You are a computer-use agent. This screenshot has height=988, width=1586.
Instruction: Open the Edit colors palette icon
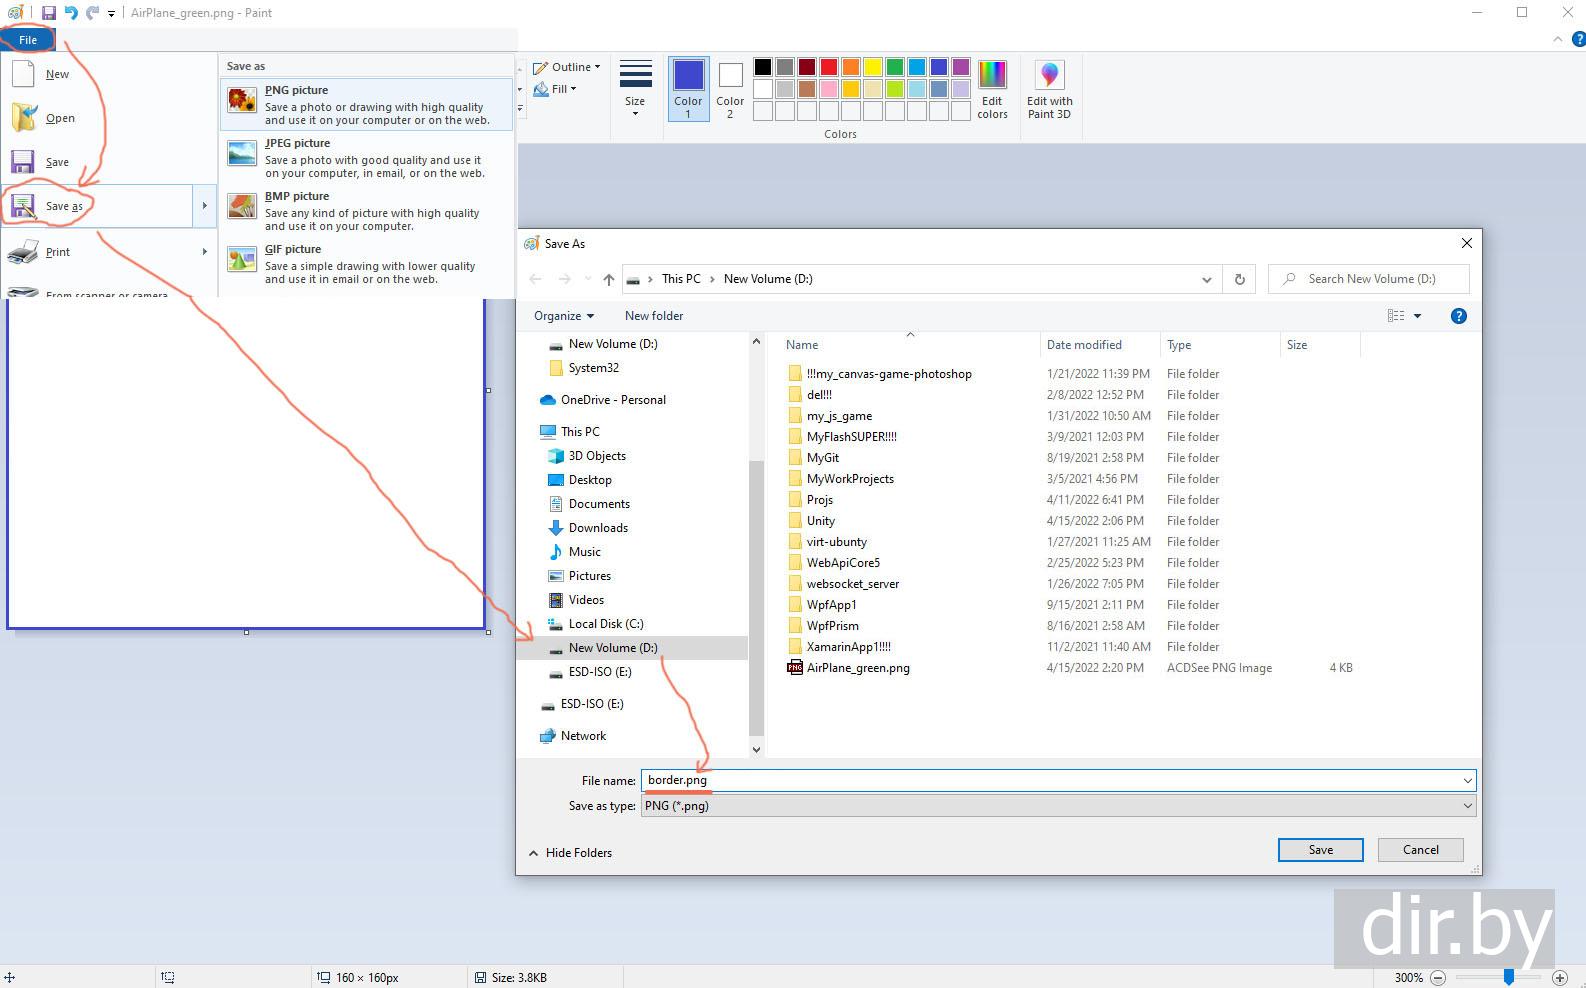[x=992, y=76]
